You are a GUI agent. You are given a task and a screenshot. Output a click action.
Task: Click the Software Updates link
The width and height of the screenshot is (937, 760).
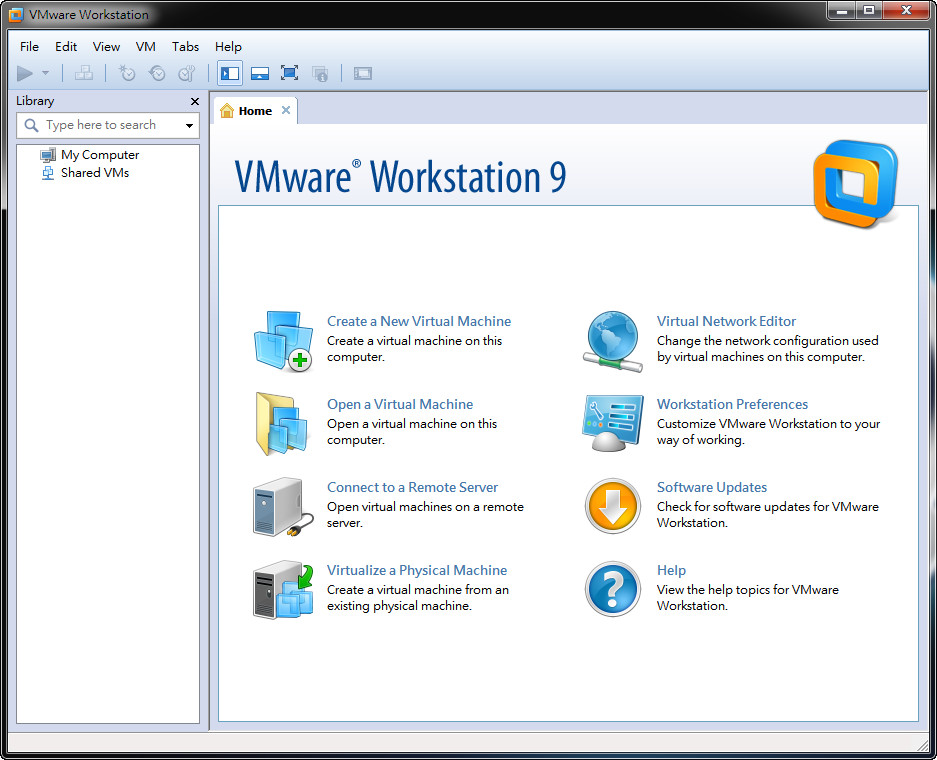712,488
